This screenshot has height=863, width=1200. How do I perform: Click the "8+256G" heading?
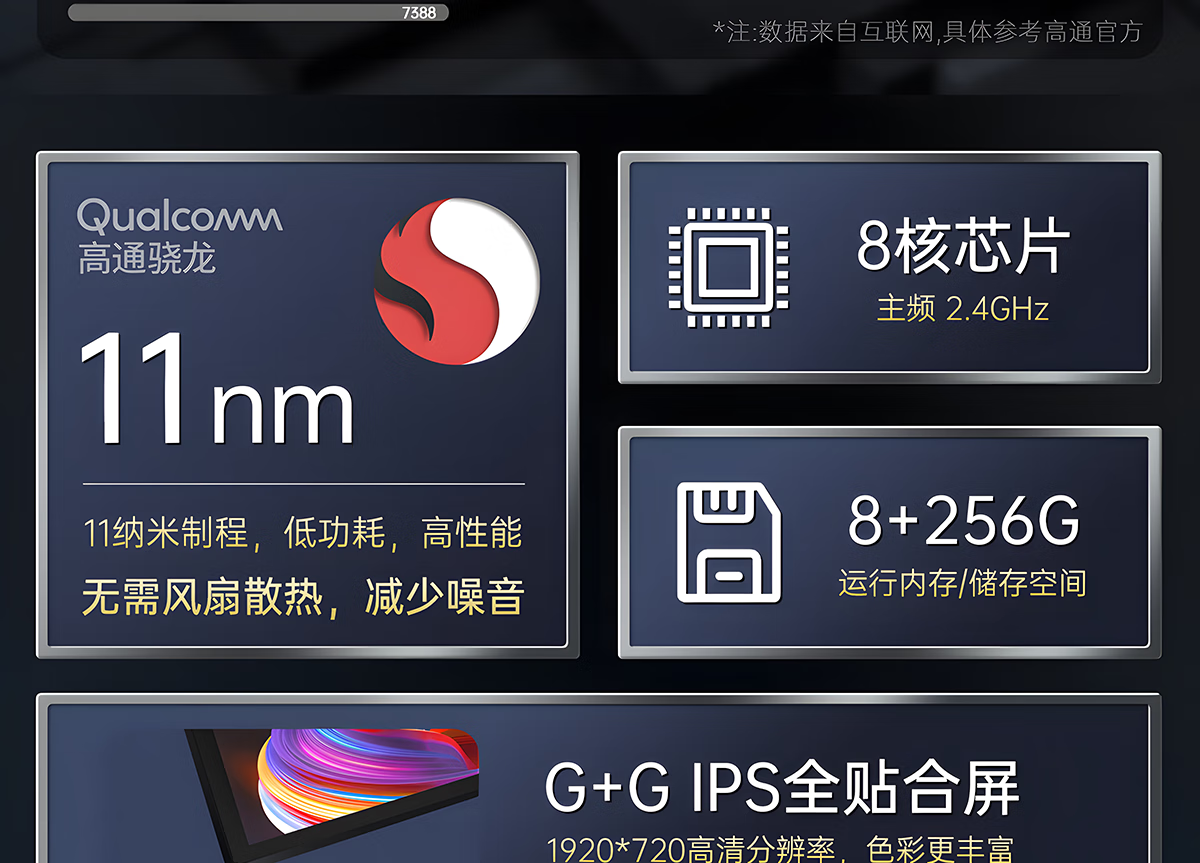click(x=963, y=520)
